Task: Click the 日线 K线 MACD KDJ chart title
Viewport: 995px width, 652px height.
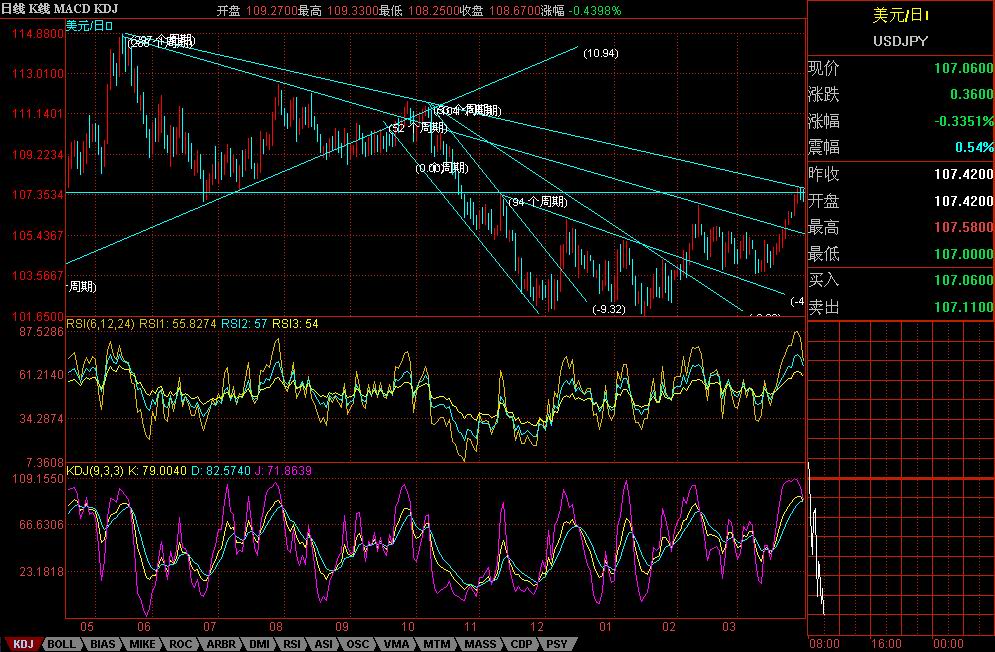Action: pyautogui.click(x=60, y=9)
